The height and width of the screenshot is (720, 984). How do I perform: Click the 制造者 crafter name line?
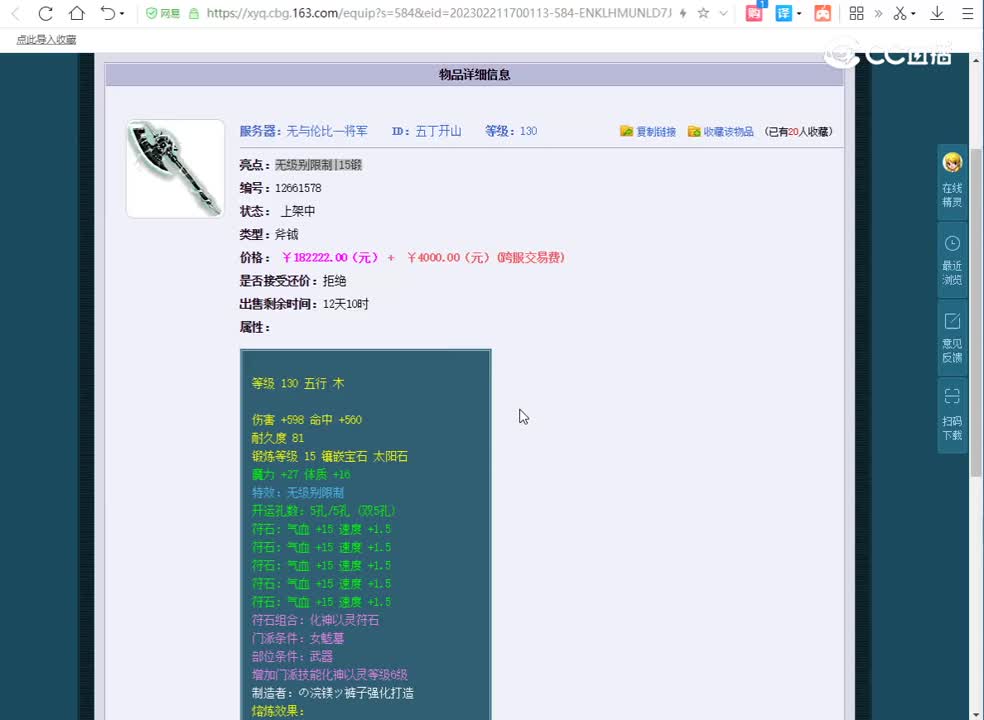(x=333, y=693)
